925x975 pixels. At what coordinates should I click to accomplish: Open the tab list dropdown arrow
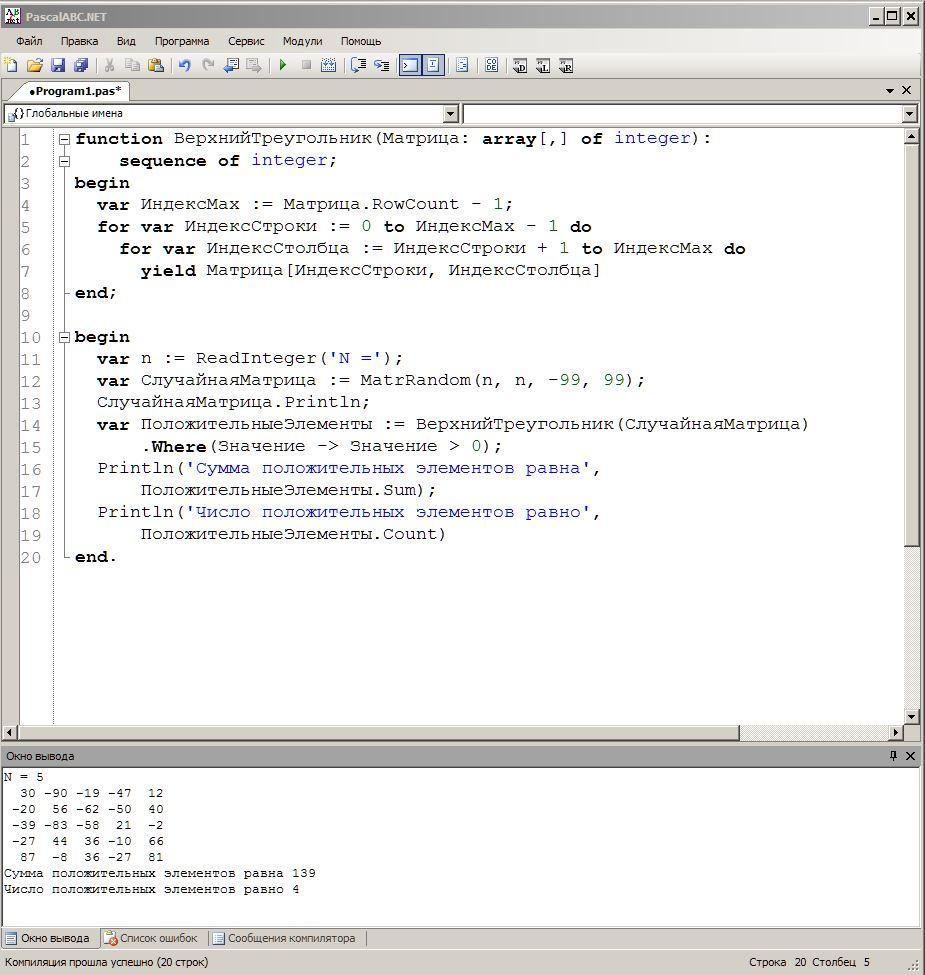click(890, 91)
